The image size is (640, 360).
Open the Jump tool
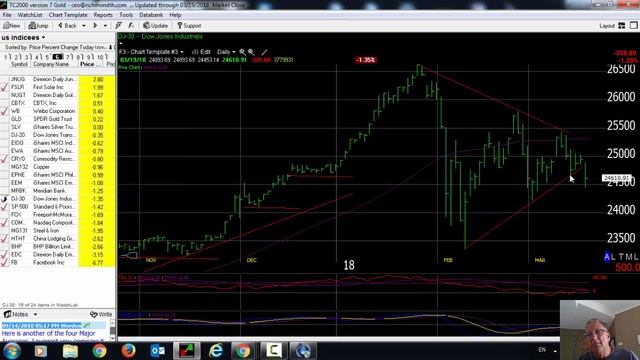point(38,26)
